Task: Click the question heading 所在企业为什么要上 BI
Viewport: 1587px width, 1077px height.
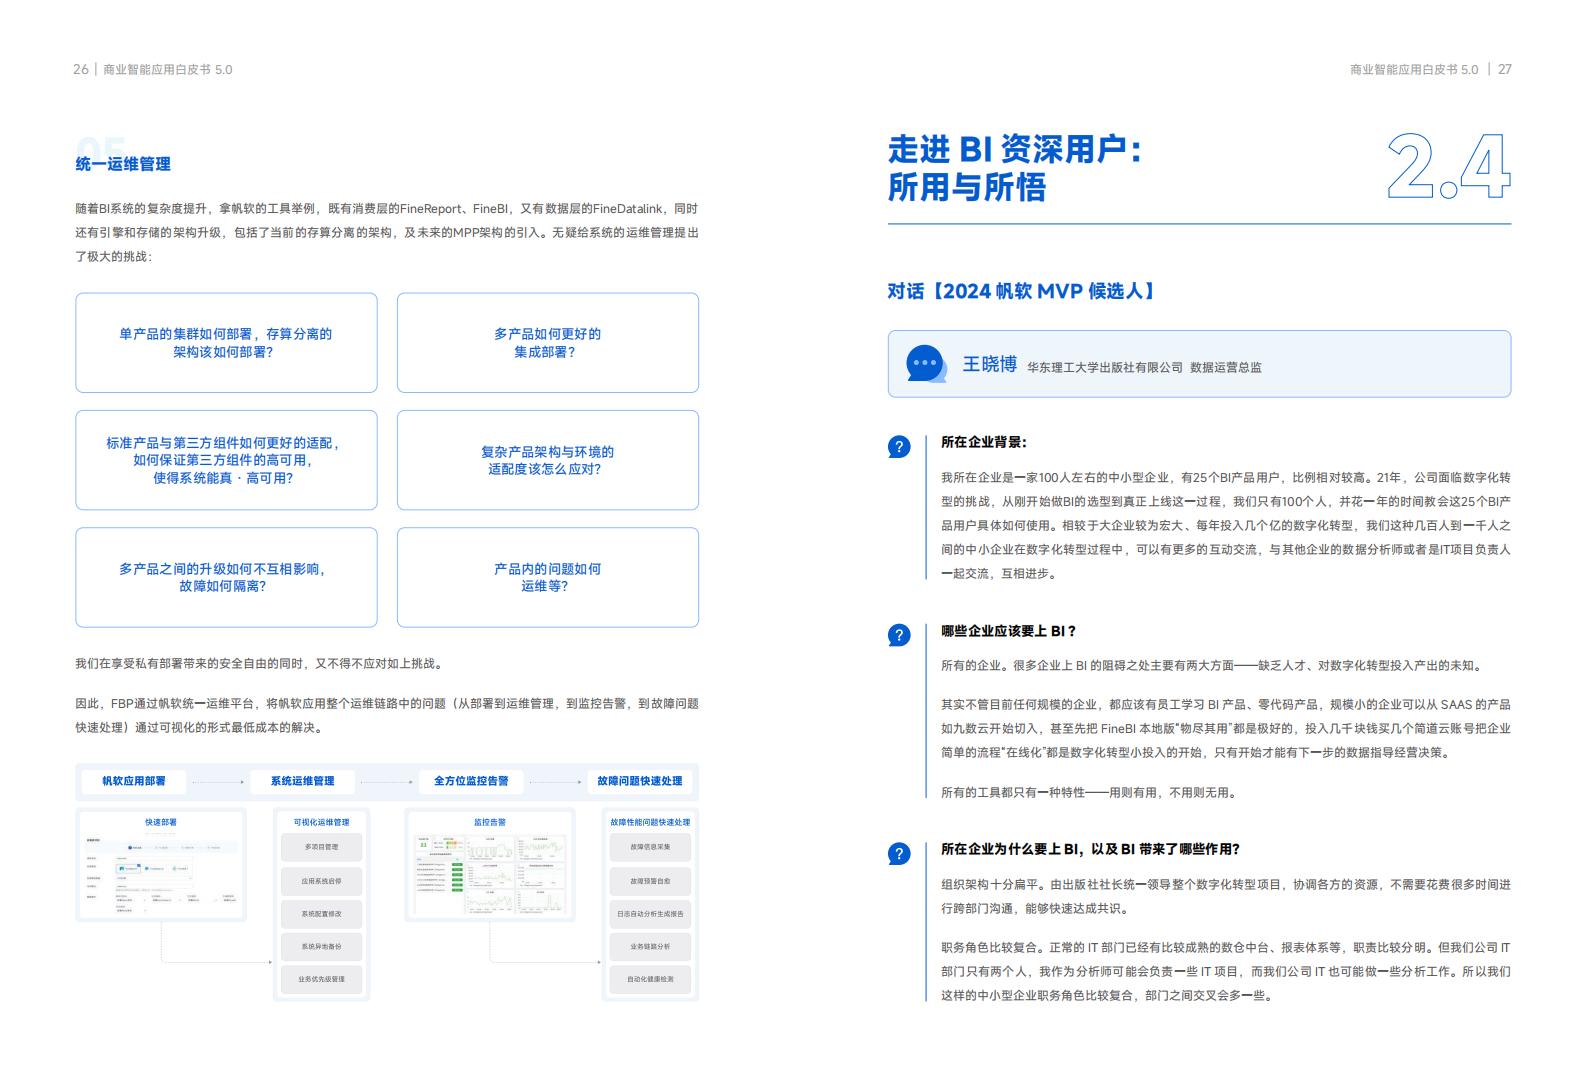Action: (1090, 849)
